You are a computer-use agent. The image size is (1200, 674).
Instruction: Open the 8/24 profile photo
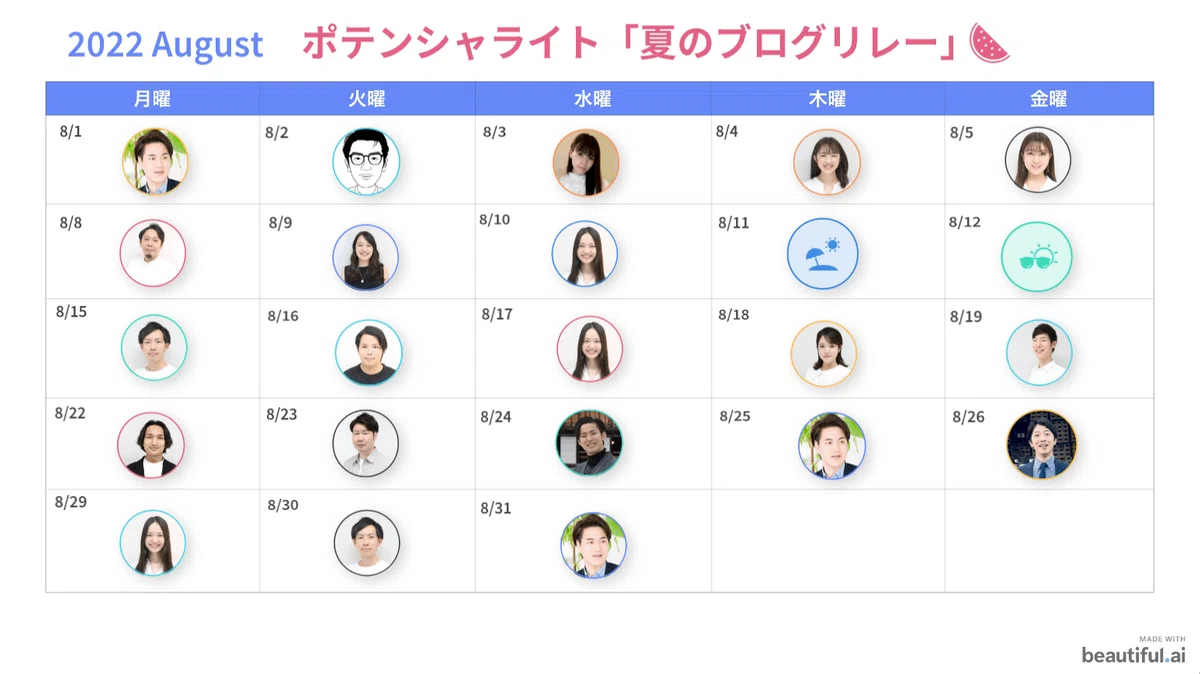pos(589,442)
